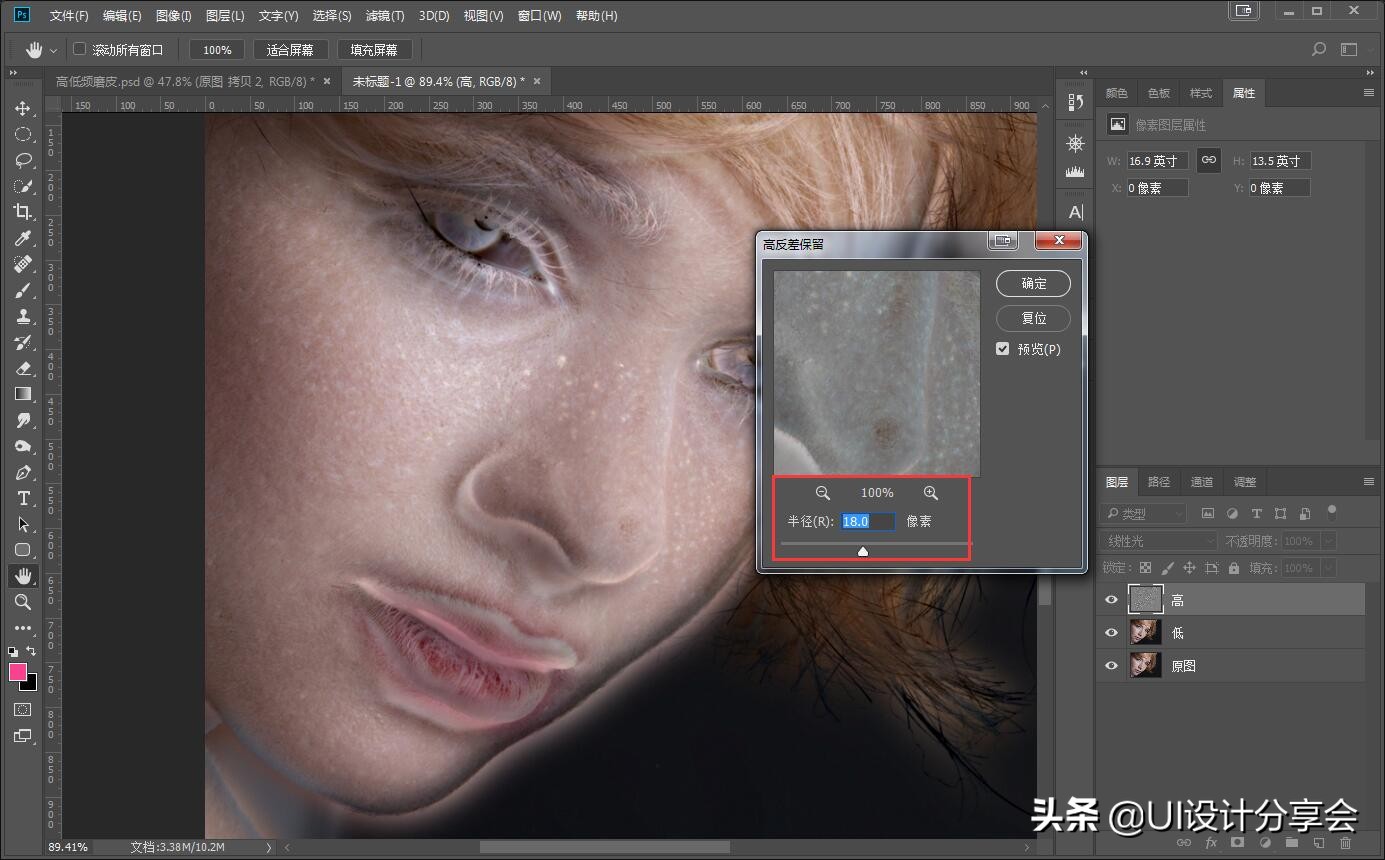
Task: Toggle the 预览(P) preview checkbox
Action: pyautogui.click(x=1003, y=349)
